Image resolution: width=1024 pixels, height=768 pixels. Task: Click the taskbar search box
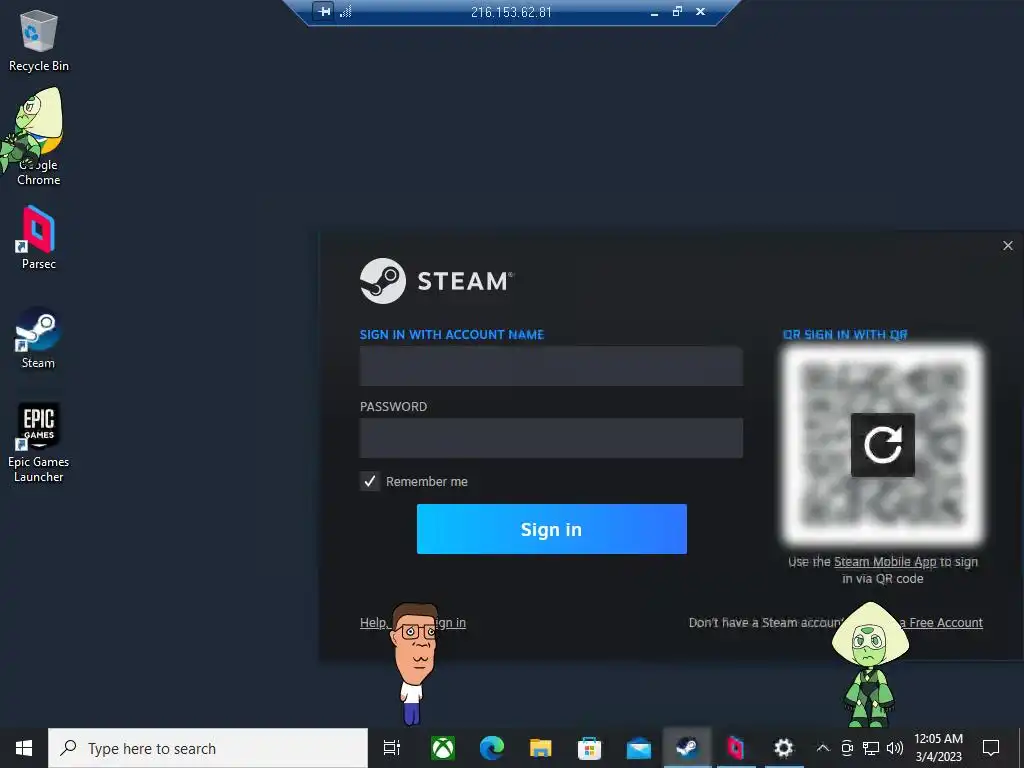[x=208, y=748]
